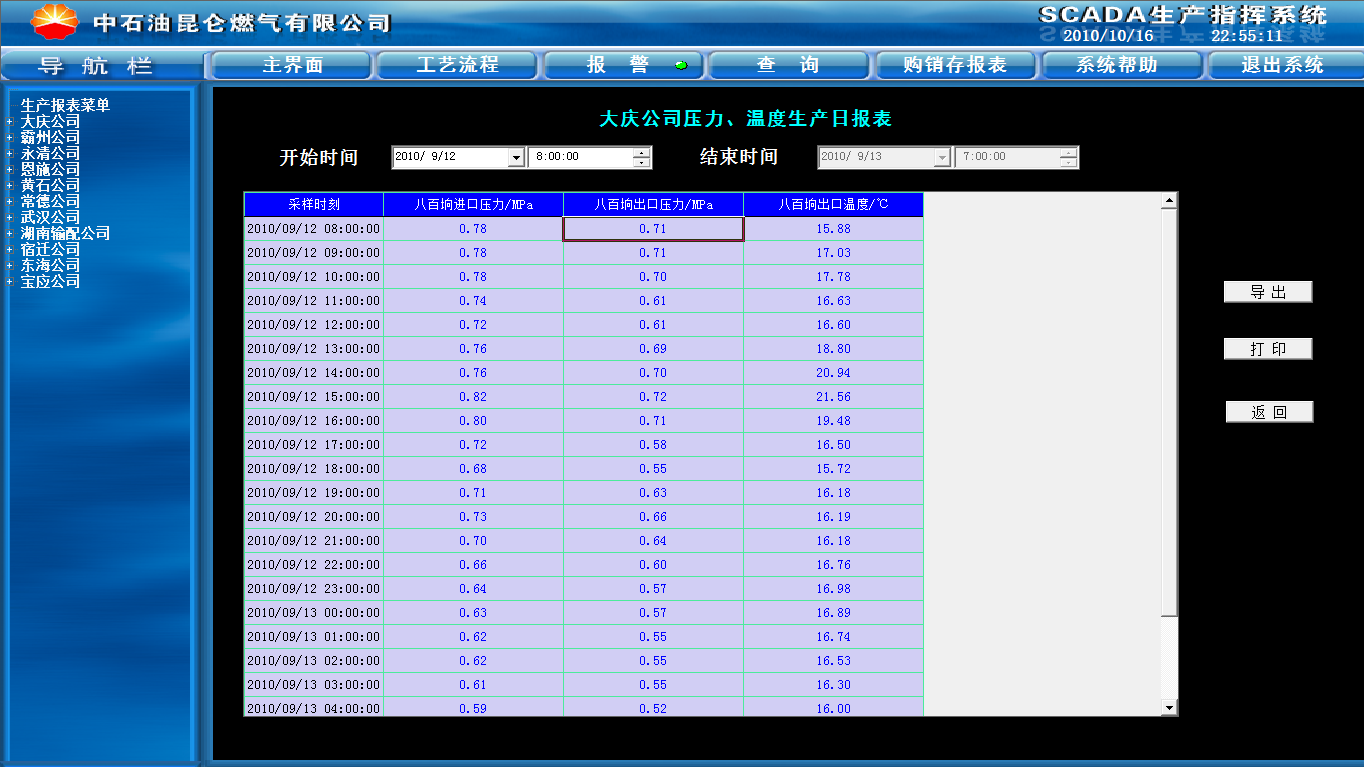Click the table scrollbar's down arrow

point(1170,708)
